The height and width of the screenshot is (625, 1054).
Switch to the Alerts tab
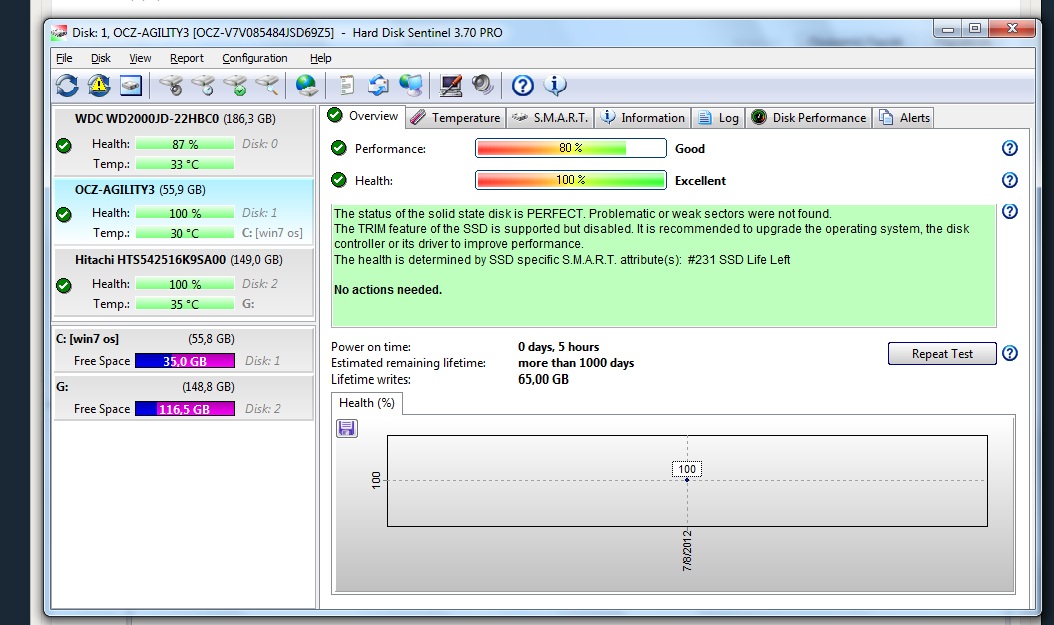(904, 118)
